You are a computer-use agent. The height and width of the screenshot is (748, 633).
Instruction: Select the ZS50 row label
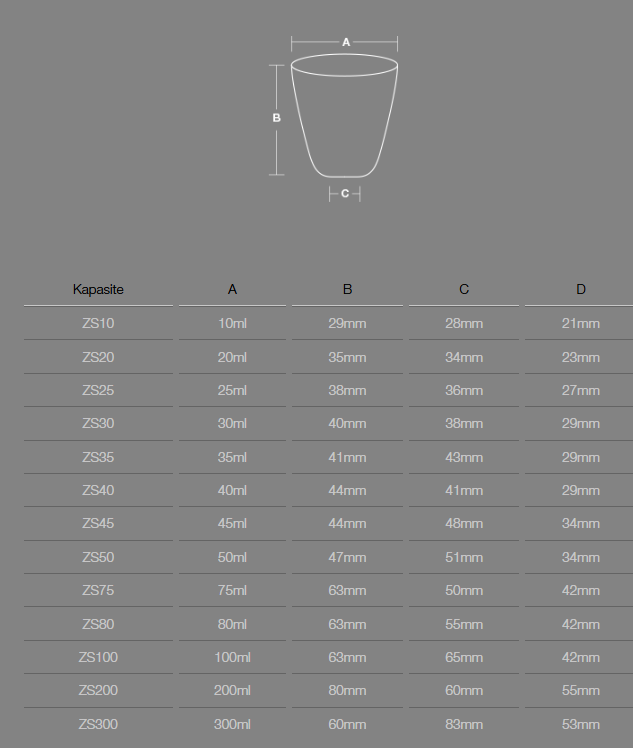[98, 557]
